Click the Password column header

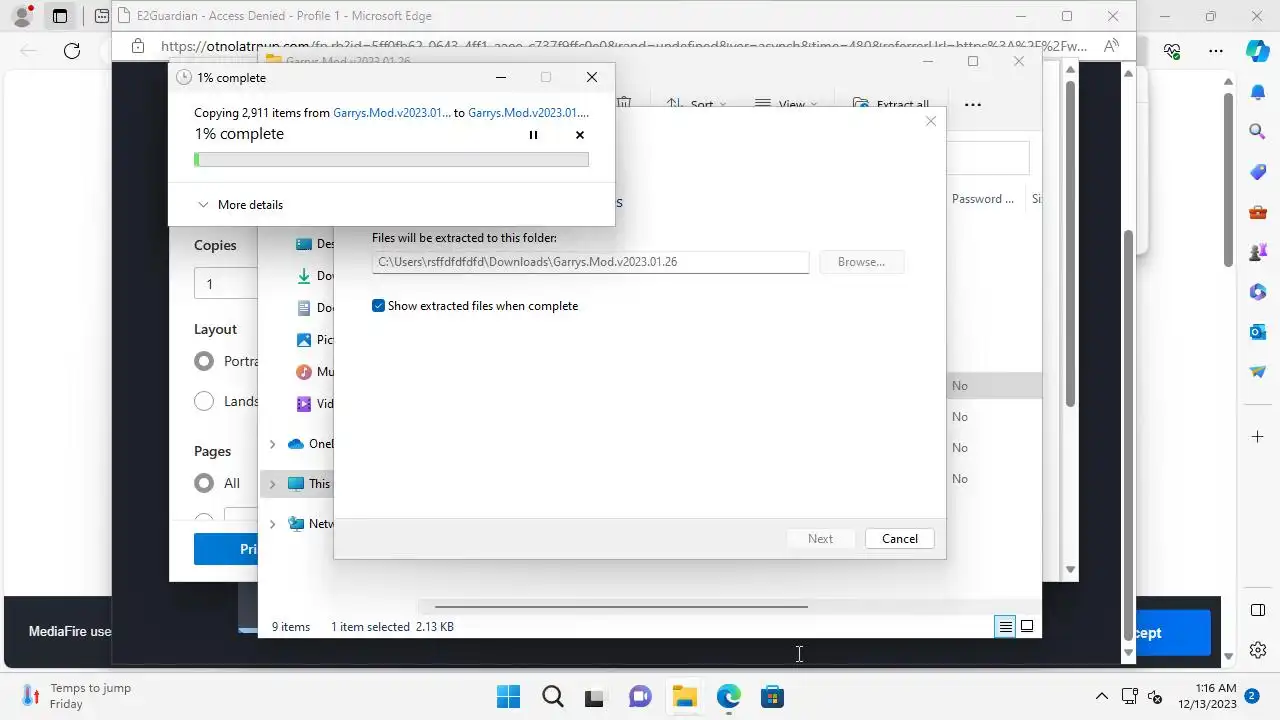point(982,199)
